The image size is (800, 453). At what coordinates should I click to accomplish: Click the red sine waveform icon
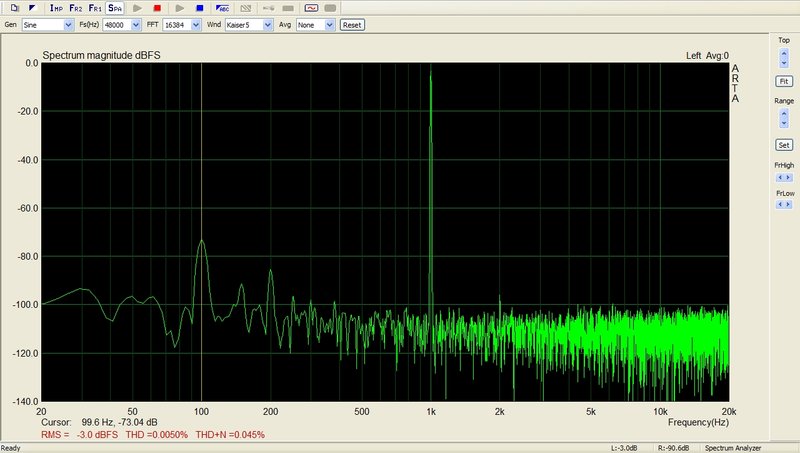coord(311,8)
